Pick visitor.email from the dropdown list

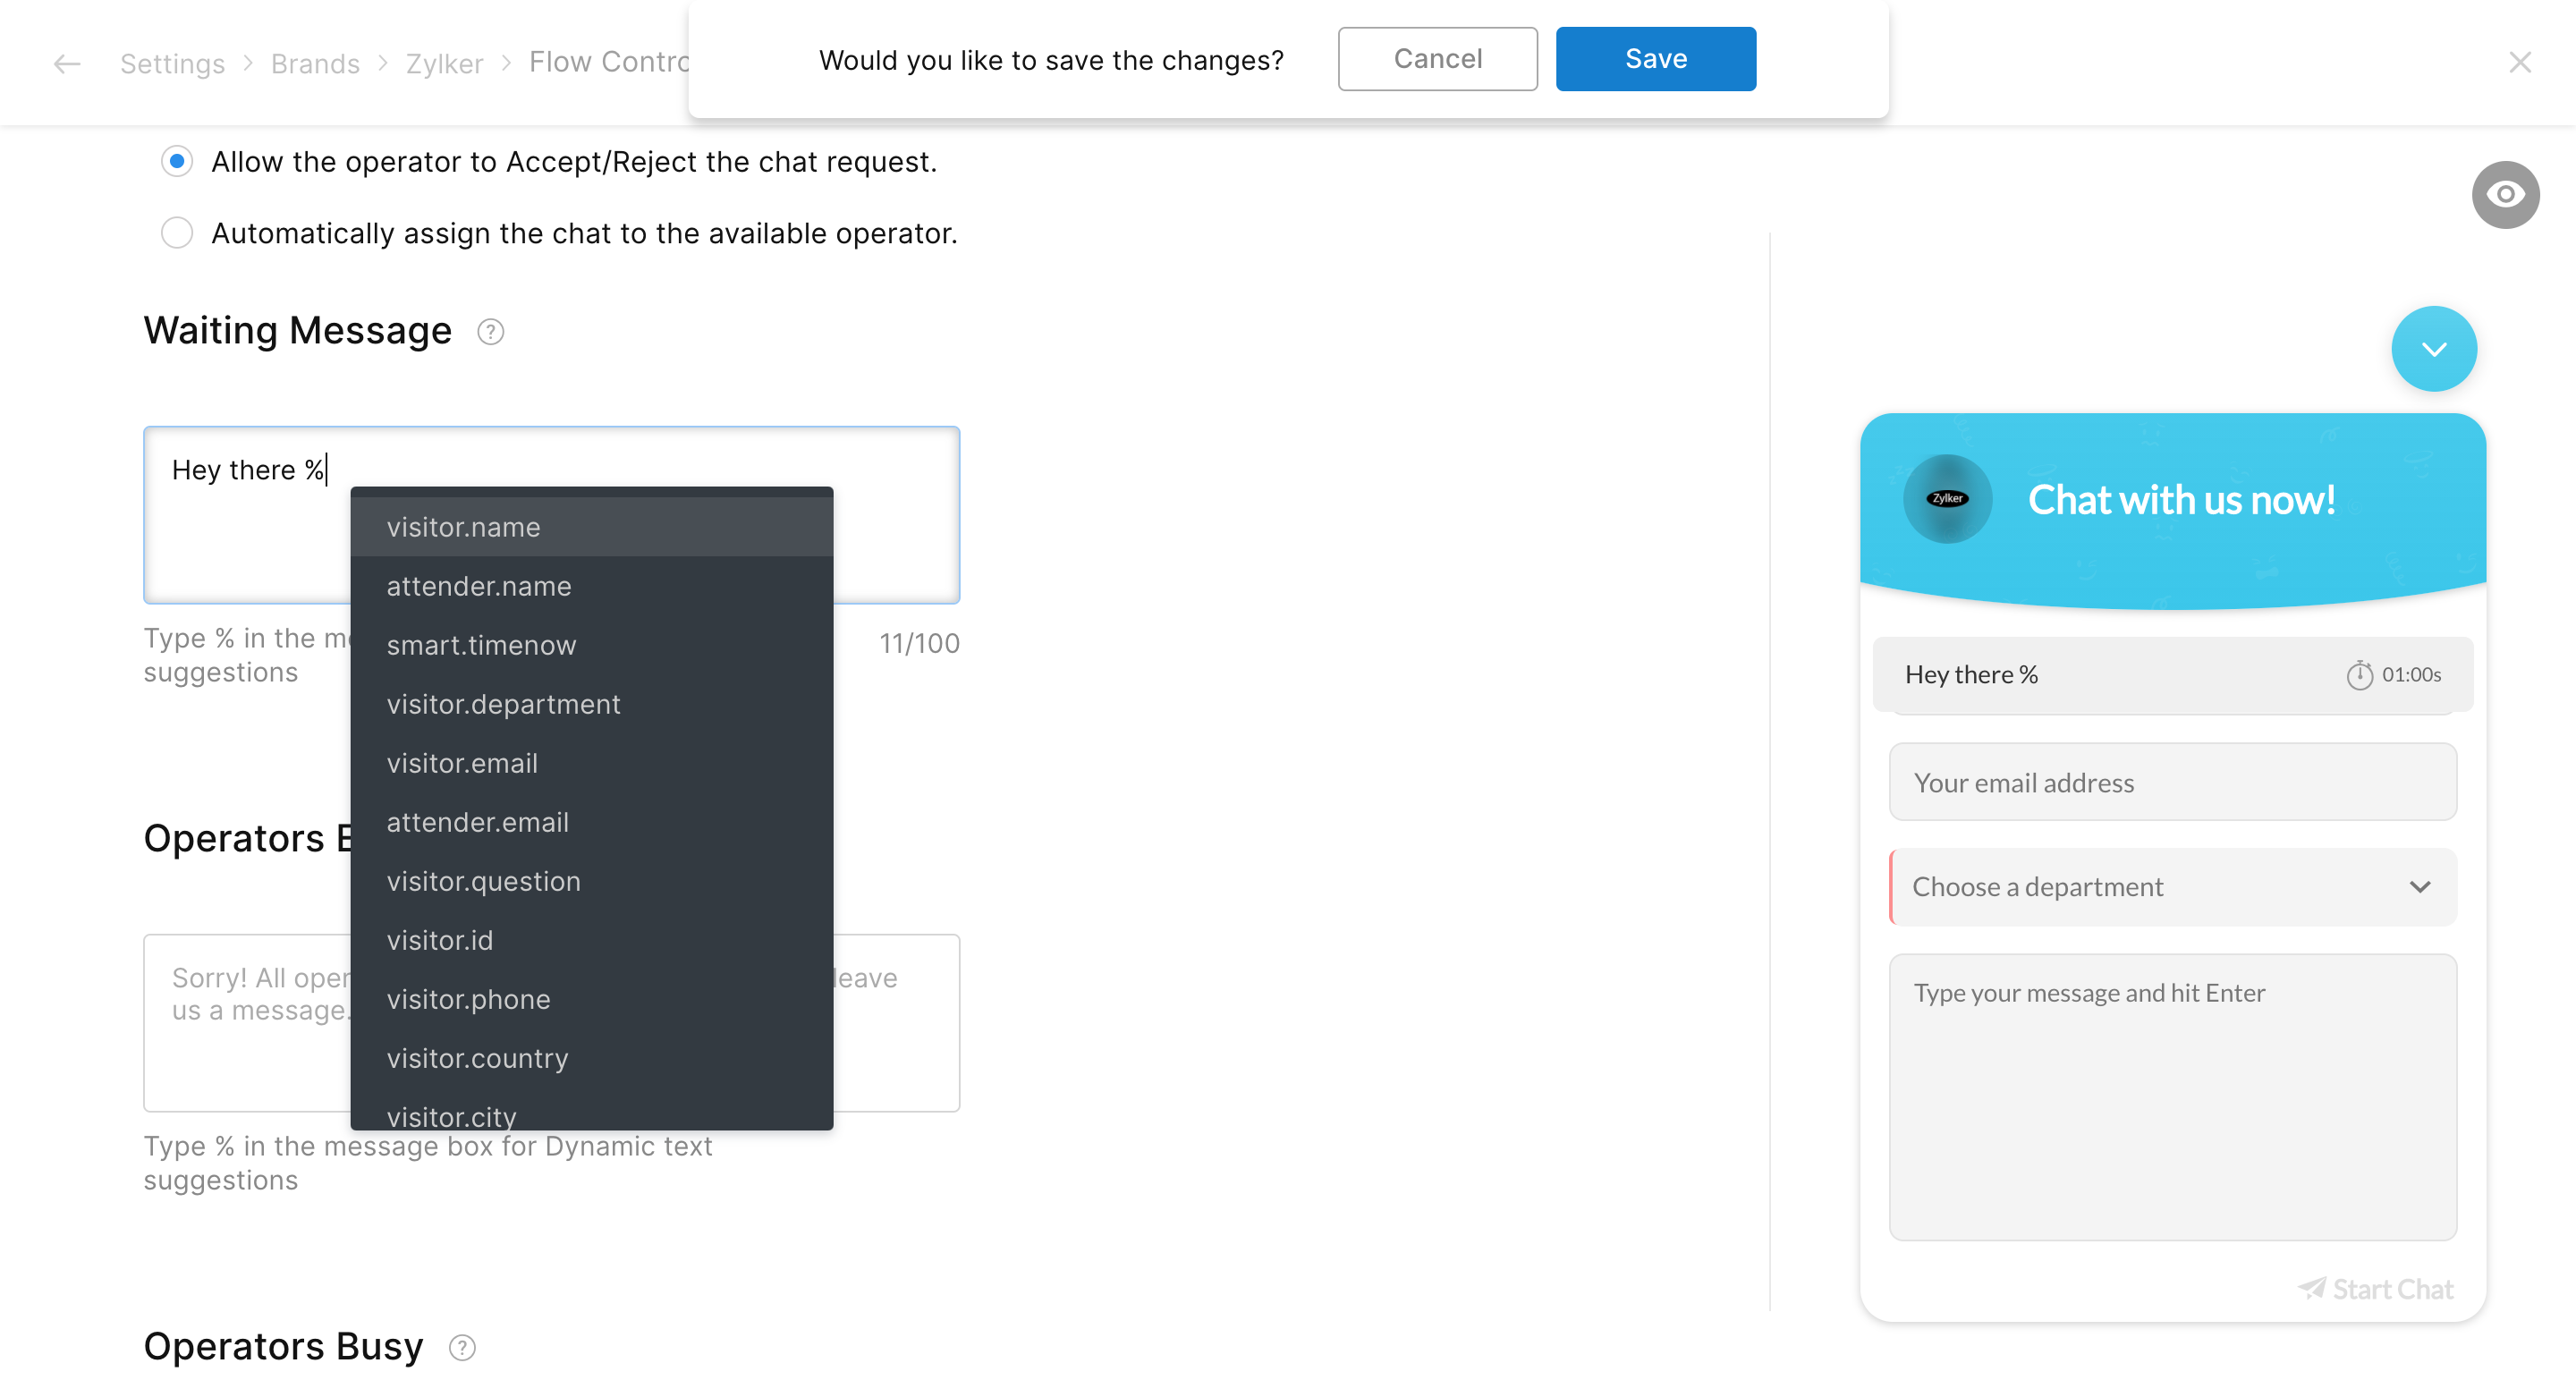462,763
